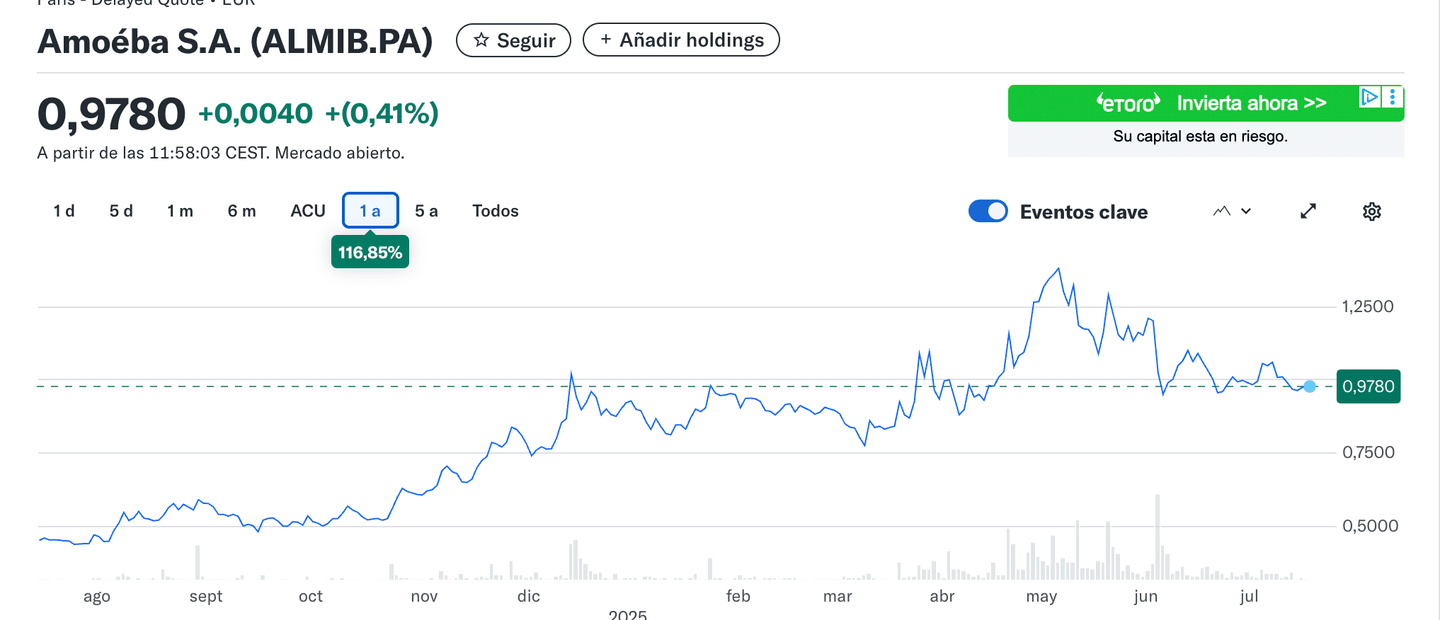Click the eToro Invierta ahora banner
Screen dimensions: 1440x620
tap(1180, 103)
